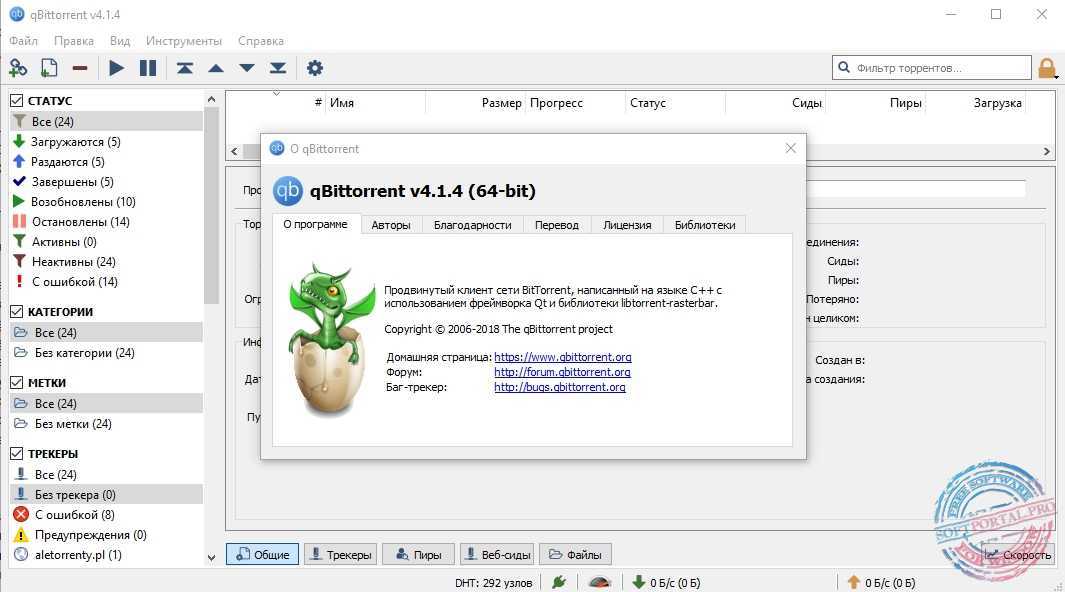Close the О qBittorrent dialog

[790, 148]
